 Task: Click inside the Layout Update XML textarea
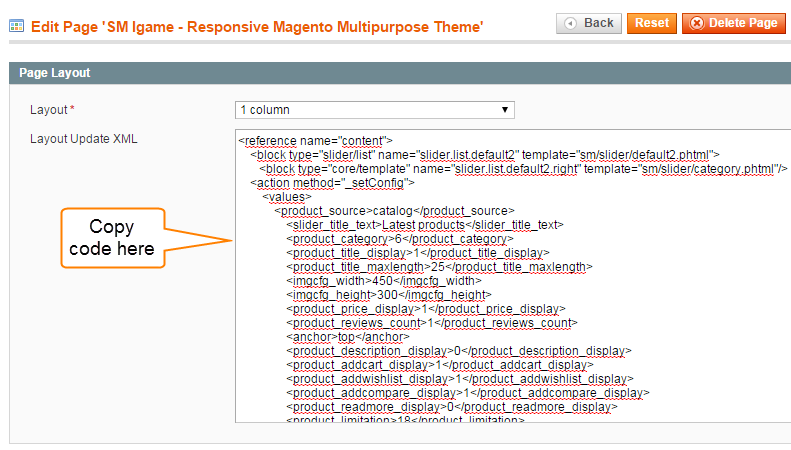coord(513,276)
